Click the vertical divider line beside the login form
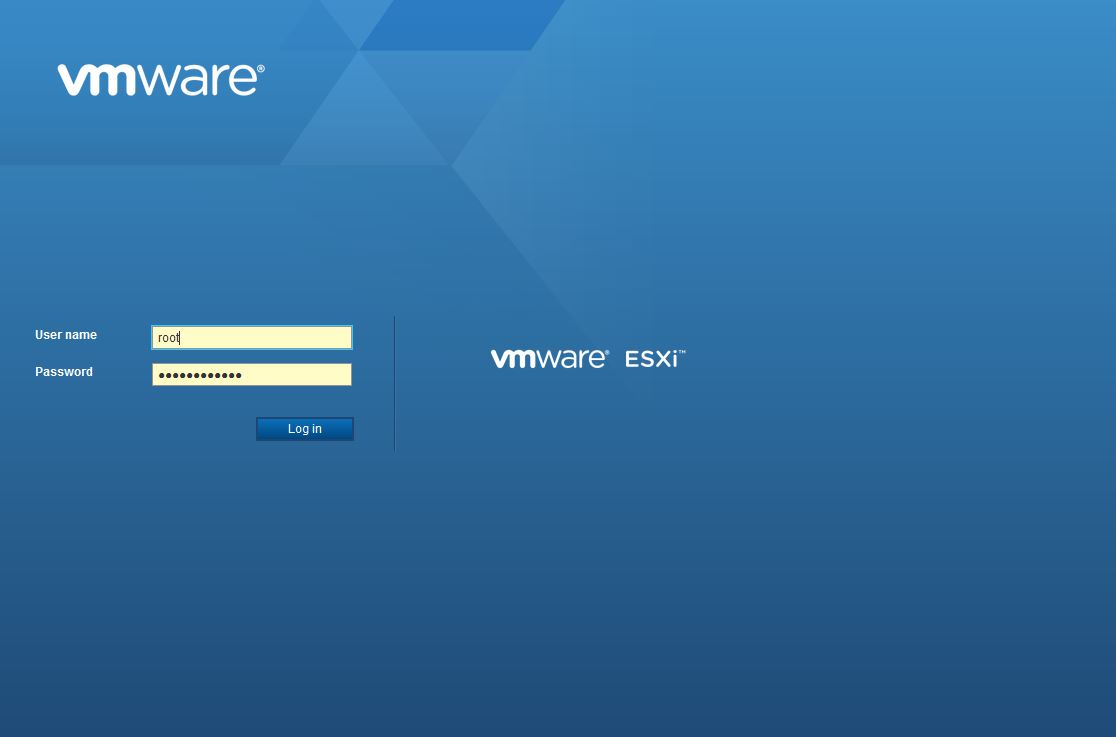1116x737 pixels. point(394,383)
